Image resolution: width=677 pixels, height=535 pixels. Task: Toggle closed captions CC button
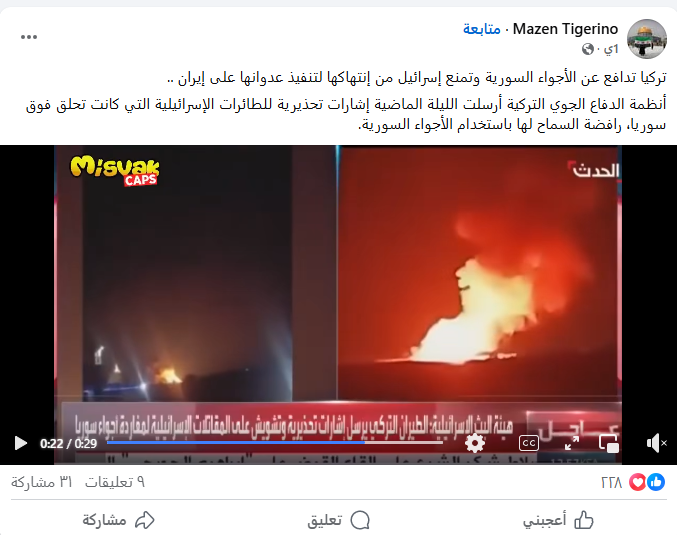click(x=529, y=443)
